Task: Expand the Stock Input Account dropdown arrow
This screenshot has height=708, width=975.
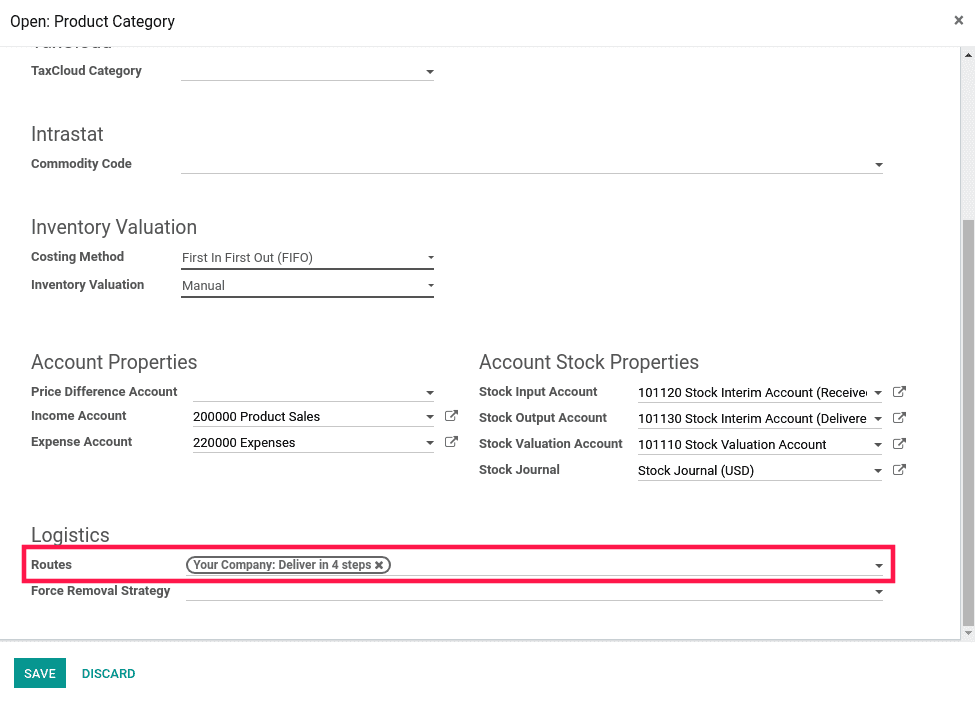Action: pyautogui.click(x=878, y=393)
